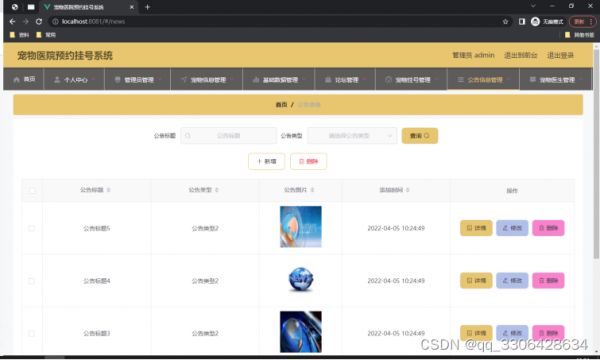Click the magnifier icon in 公告标题 input
Screen dimensions: 600x360
point(188,135)
